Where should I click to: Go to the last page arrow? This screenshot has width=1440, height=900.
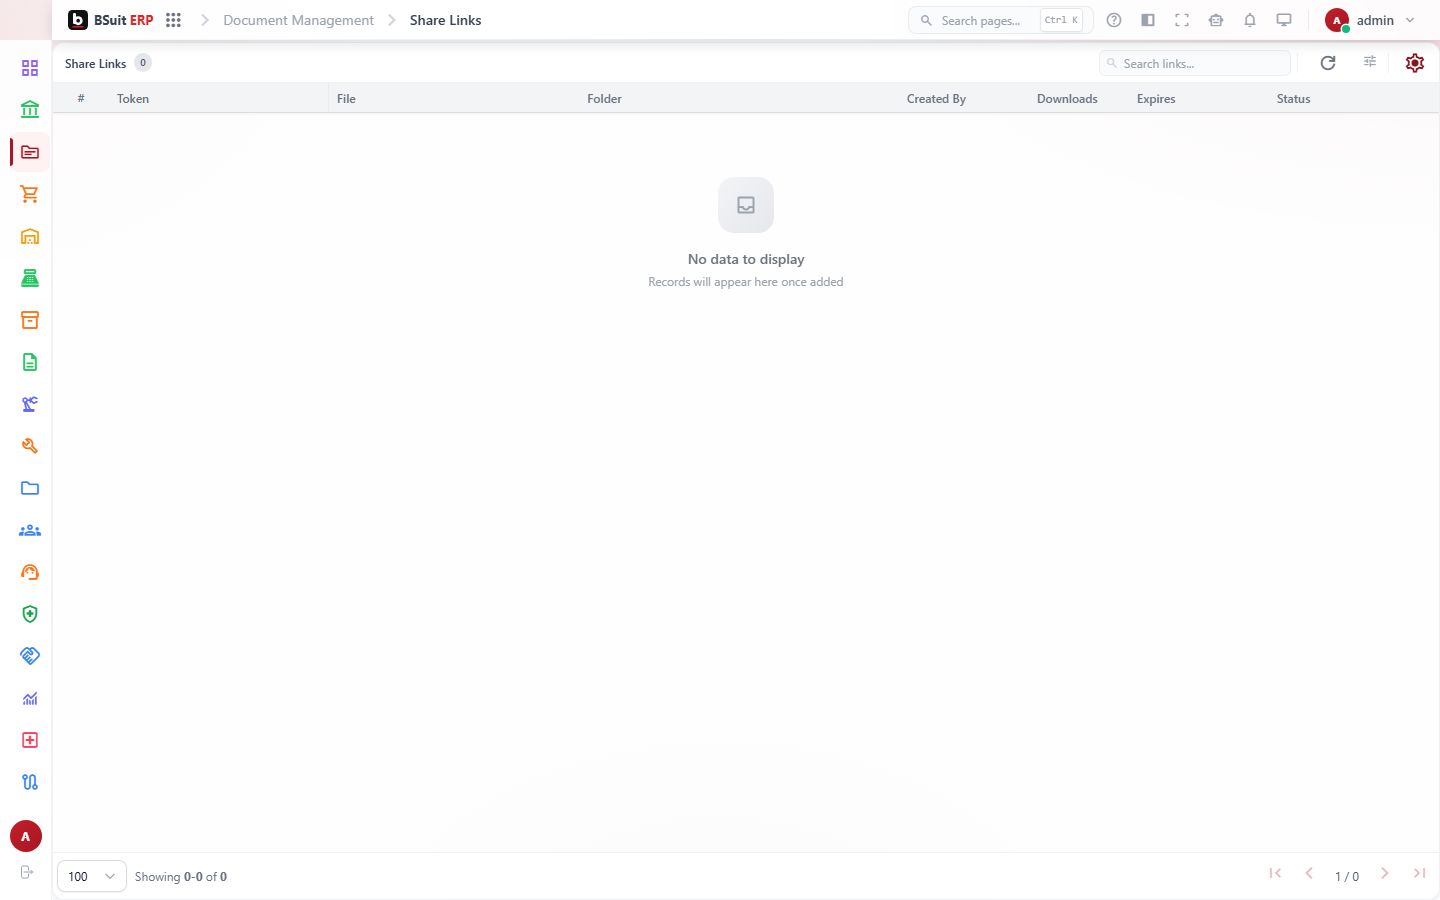tap(1419, 874)
